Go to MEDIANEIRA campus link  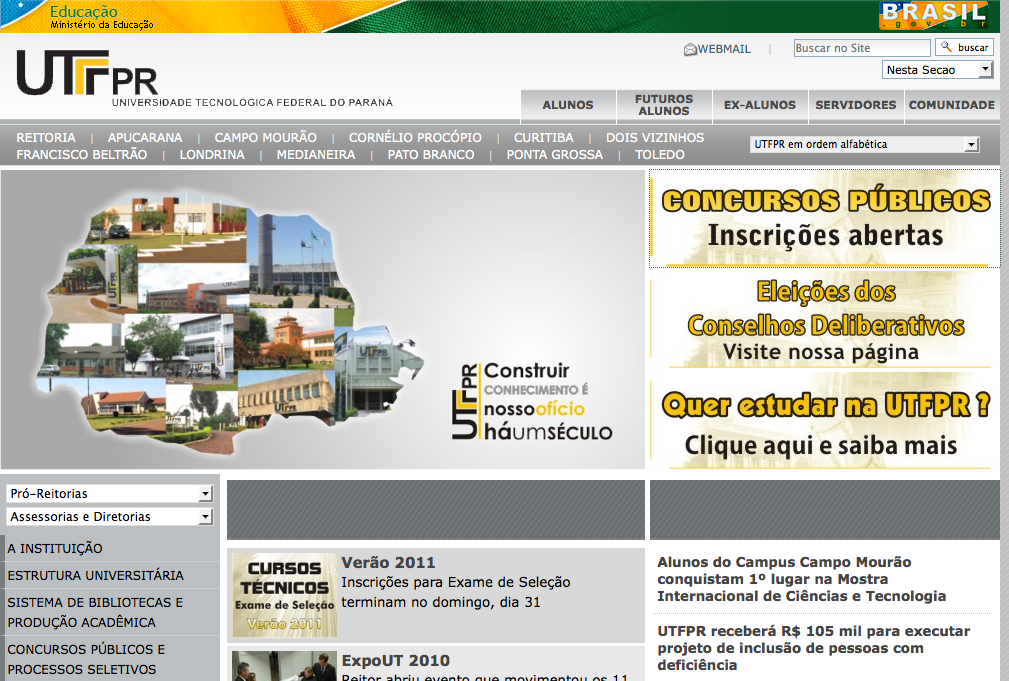pyautogui.click(x=315, y=154)
